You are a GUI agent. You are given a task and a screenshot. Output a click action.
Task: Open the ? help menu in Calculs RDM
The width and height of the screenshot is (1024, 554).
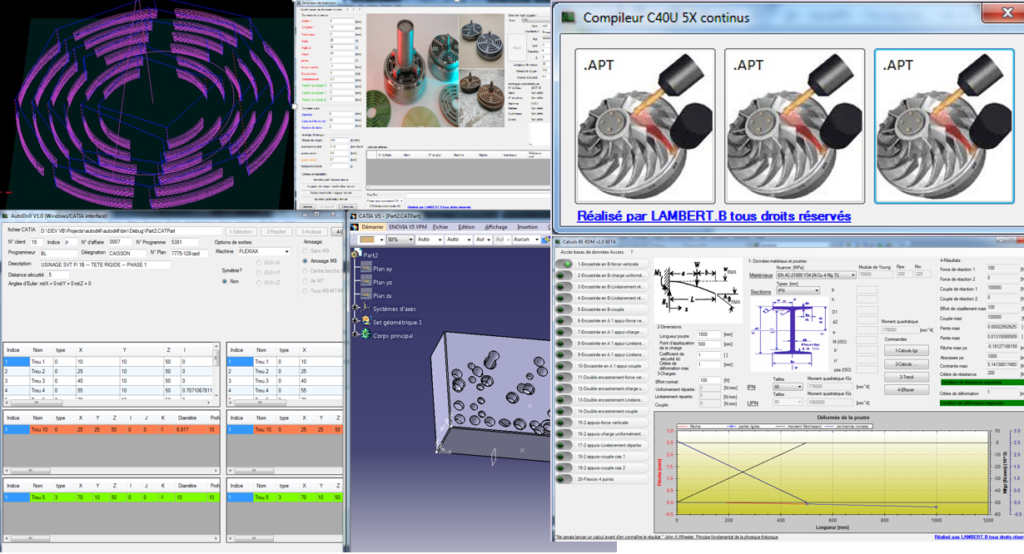point(631,252)
